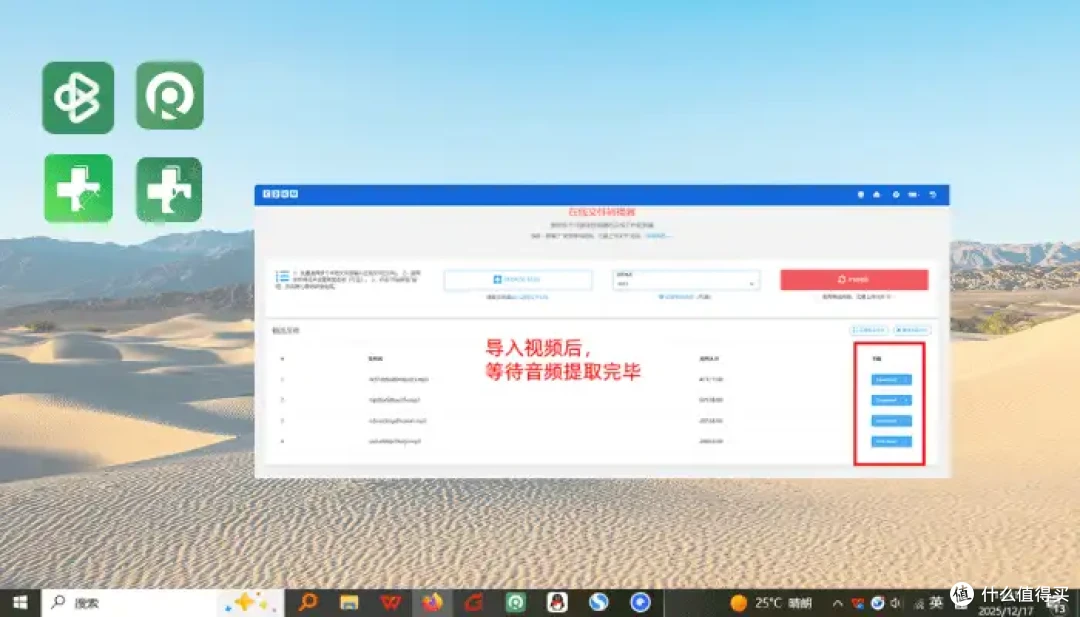The image size is (1080, 617).
Task: Click the red convert button
Action: coord(854,280)
